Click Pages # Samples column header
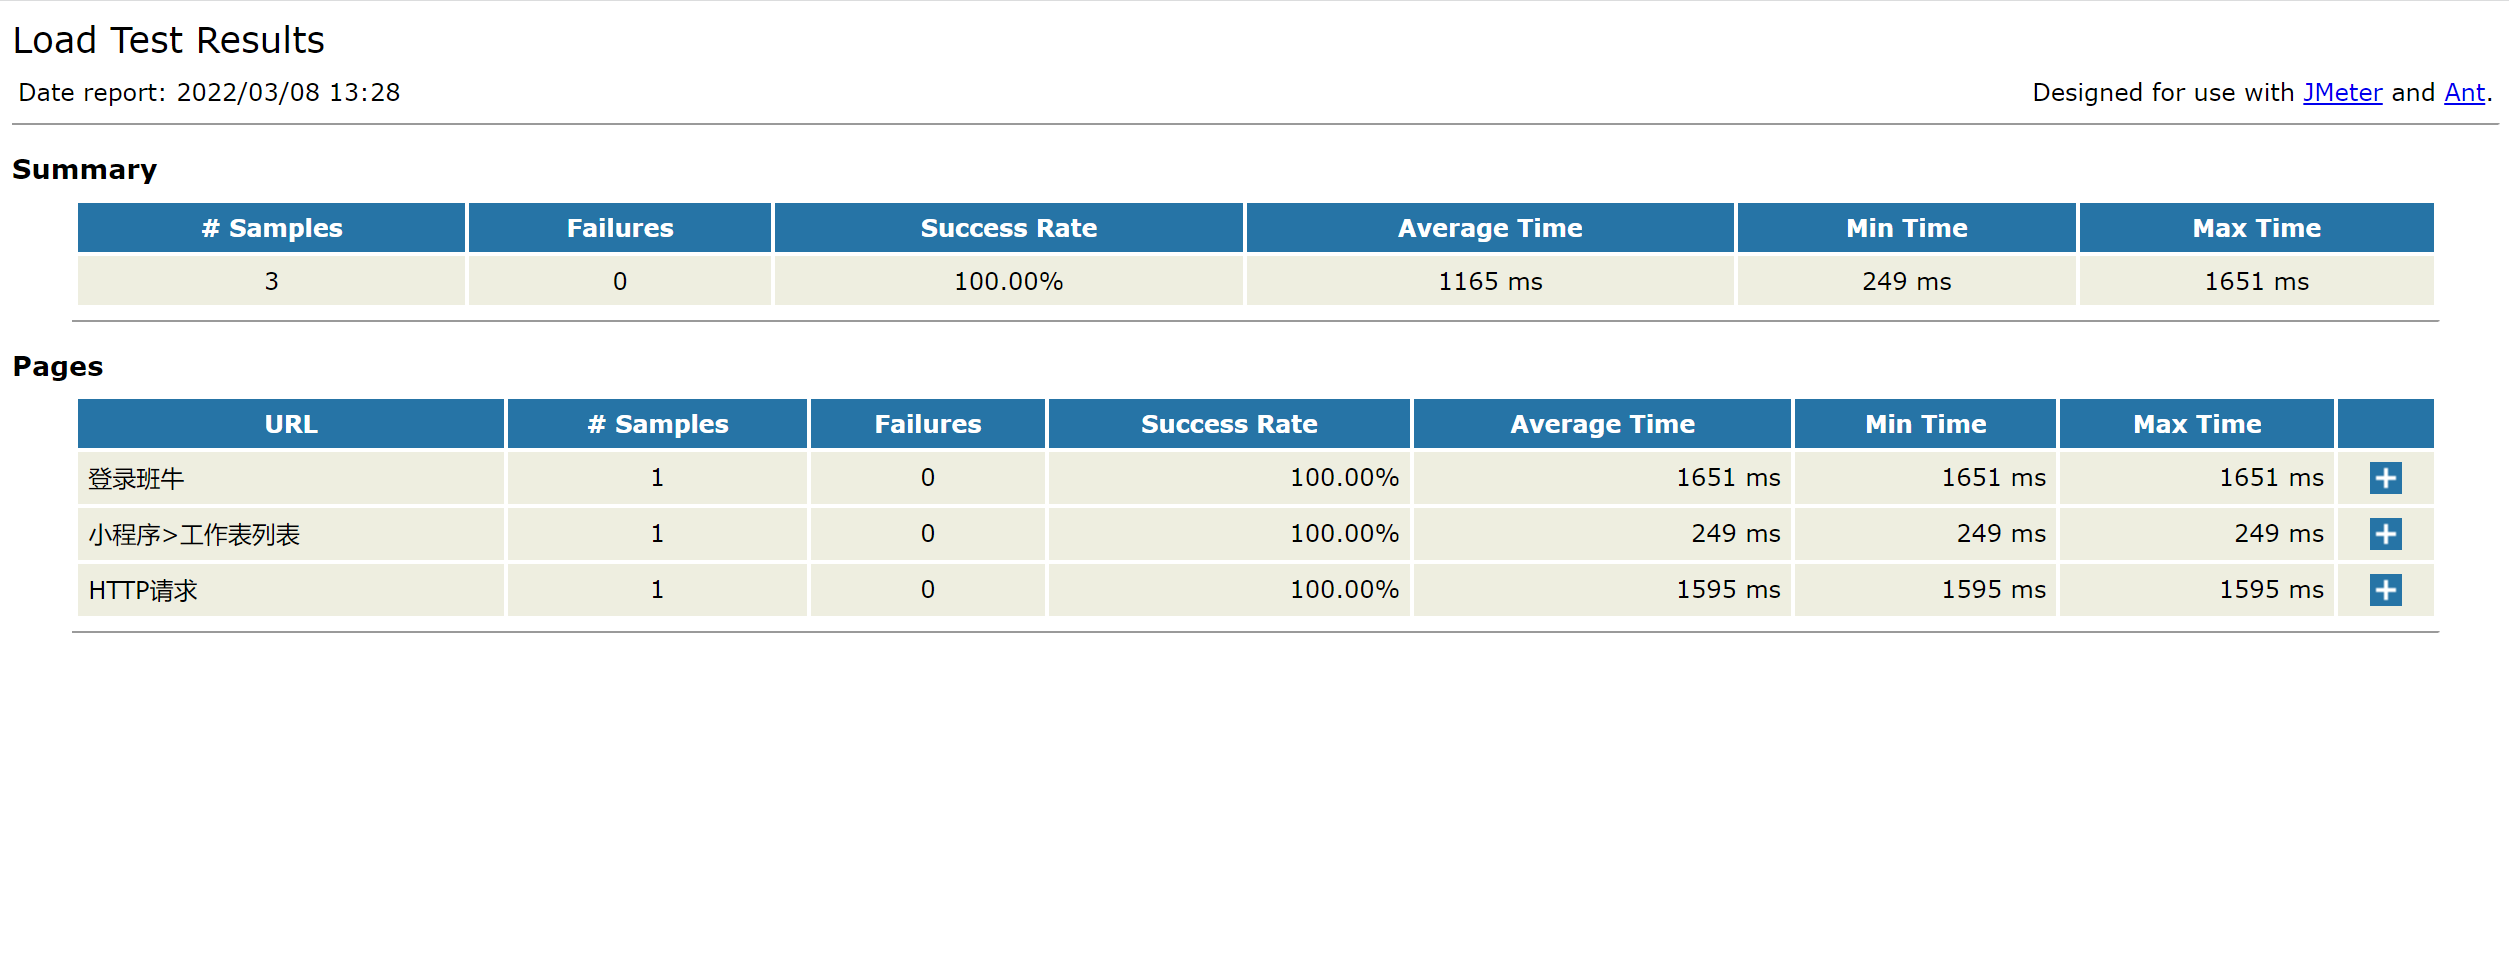Screen dimensions: 2509x975 click(x=657, y=424)
